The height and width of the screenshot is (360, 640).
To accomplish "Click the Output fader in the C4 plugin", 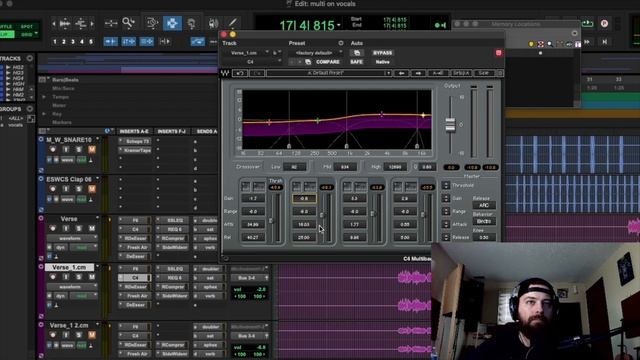I will 450,125.
